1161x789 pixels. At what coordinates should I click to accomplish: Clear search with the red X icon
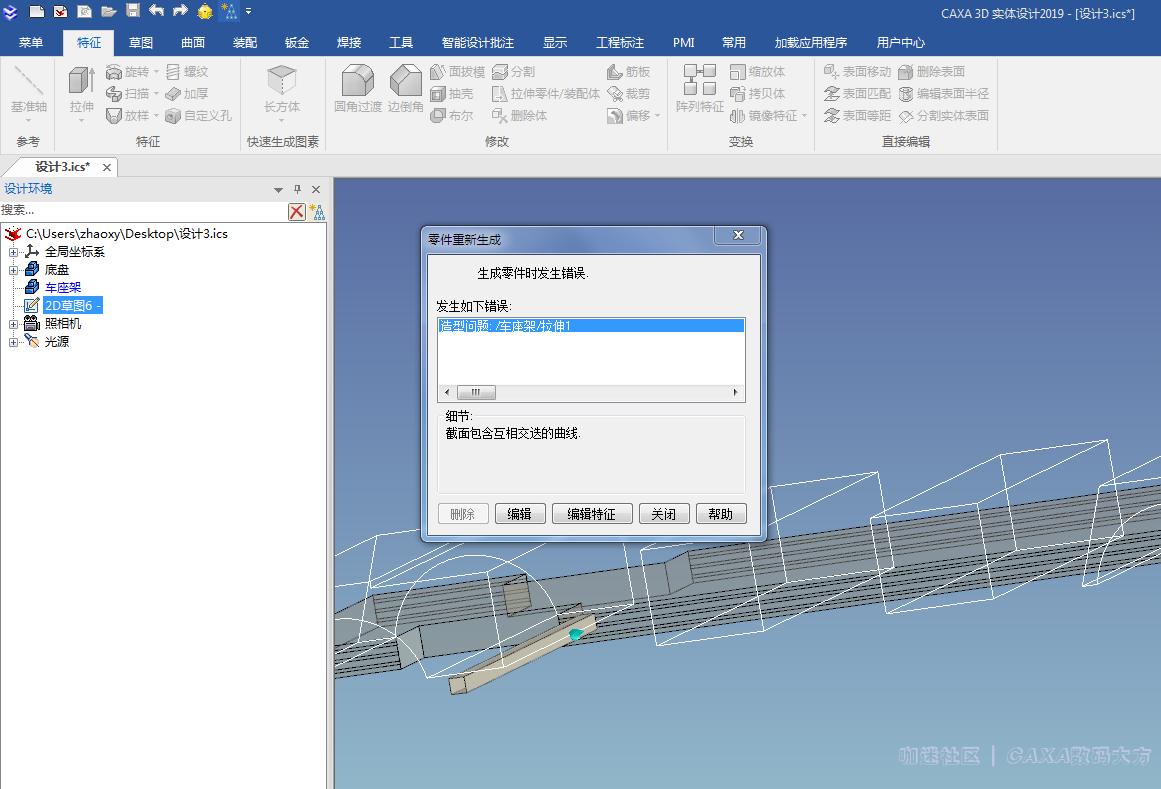[296, 212]
